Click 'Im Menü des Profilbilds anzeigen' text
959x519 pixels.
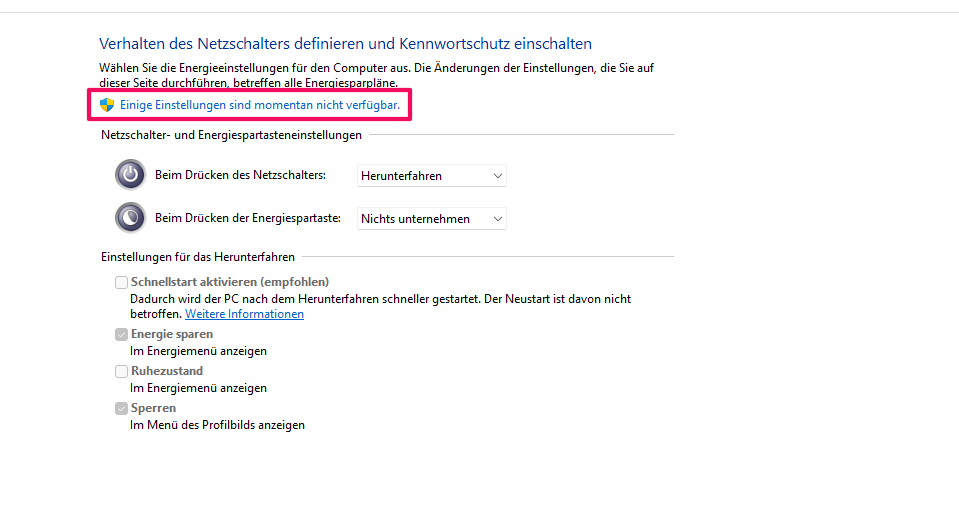click(x=217, y=425)
